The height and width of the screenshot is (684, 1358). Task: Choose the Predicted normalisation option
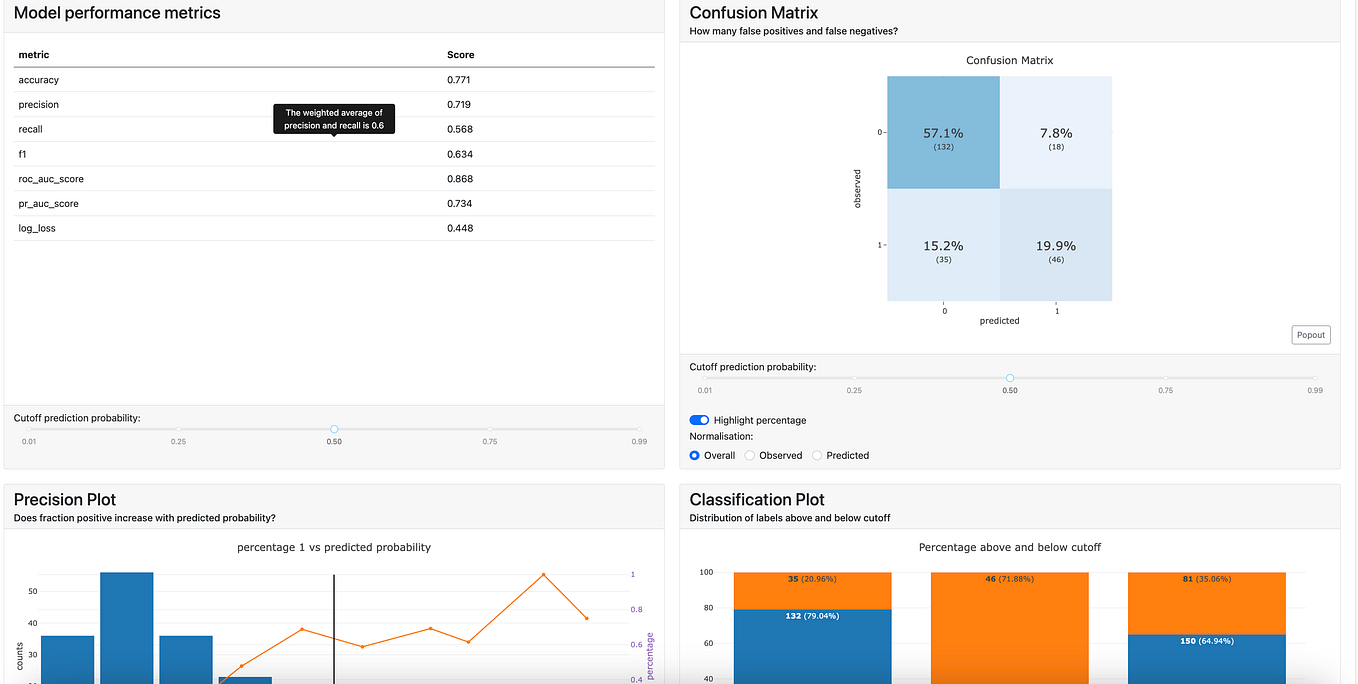pyautogui.click(x=817, y=455)
